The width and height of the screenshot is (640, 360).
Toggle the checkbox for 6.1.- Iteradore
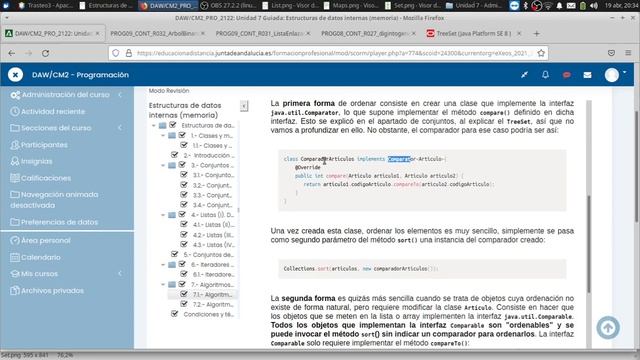(184, 274)
